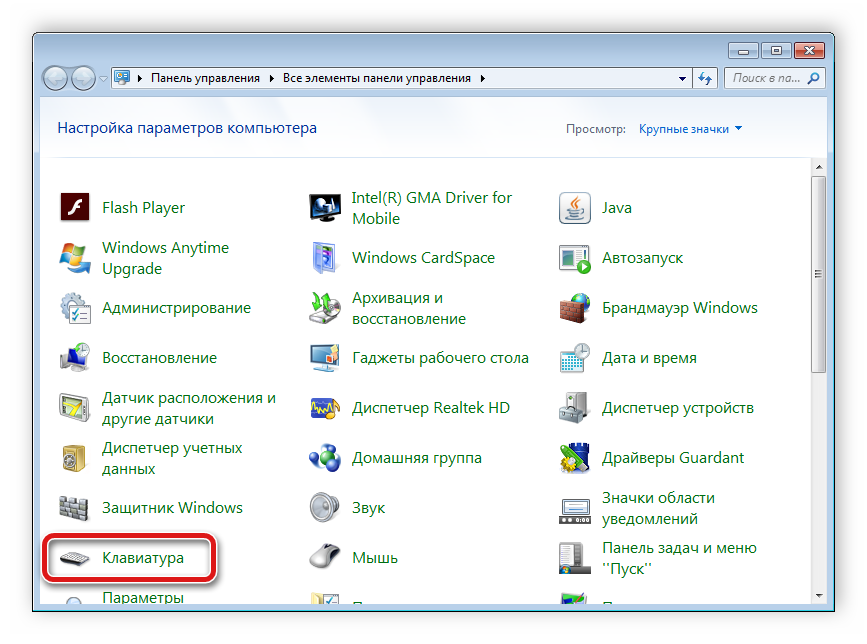Open the Звук speaker icon
Screen dimensions: 867x644
324,507
